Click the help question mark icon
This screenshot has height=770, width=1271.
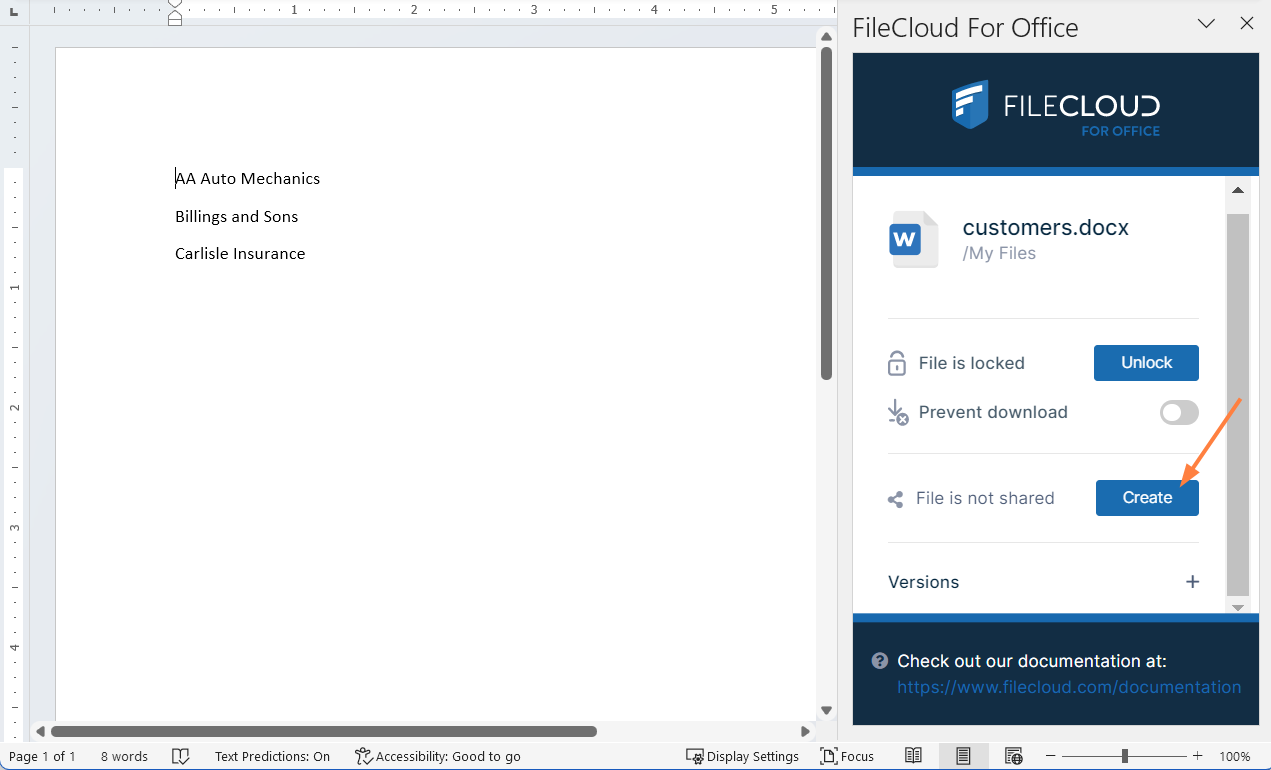(x=879, y=661)
